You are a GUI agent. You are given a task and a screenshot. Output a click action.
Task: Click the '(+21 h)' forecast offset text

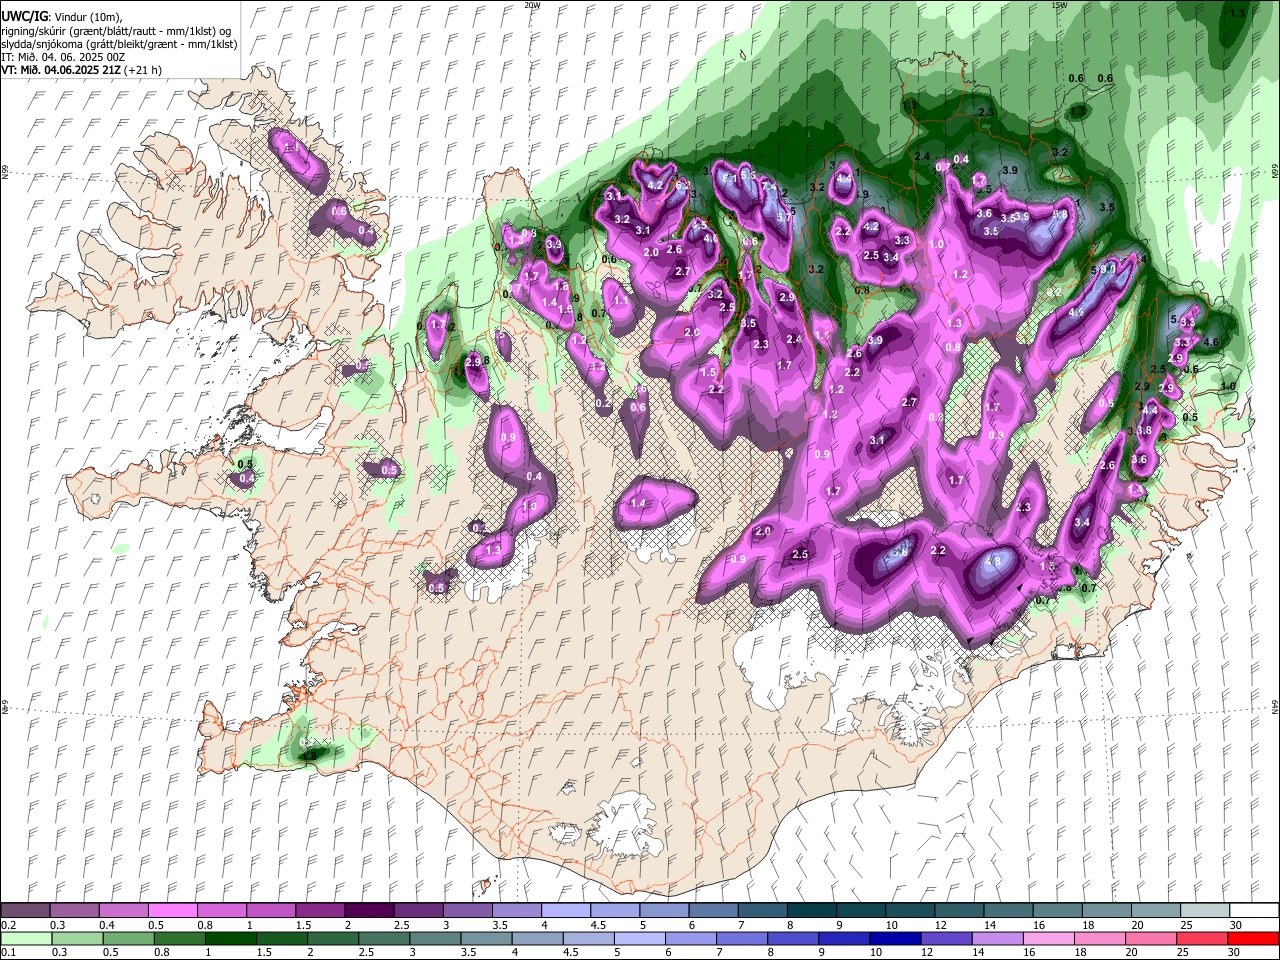click(x=143, y=70)
